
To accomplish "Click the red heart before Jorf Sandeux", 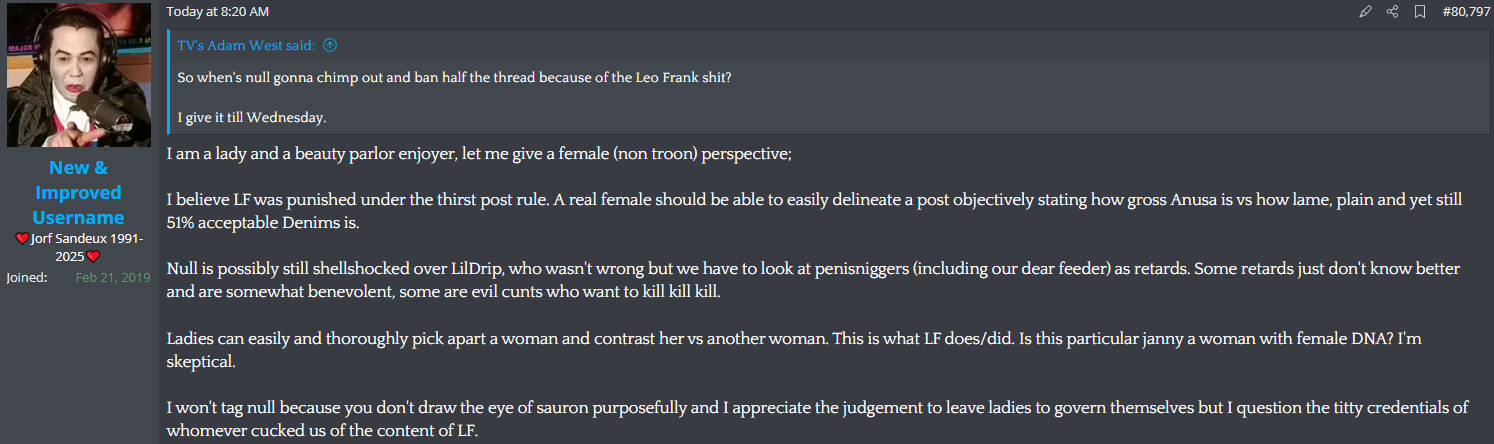I will (x=23, y=239).
